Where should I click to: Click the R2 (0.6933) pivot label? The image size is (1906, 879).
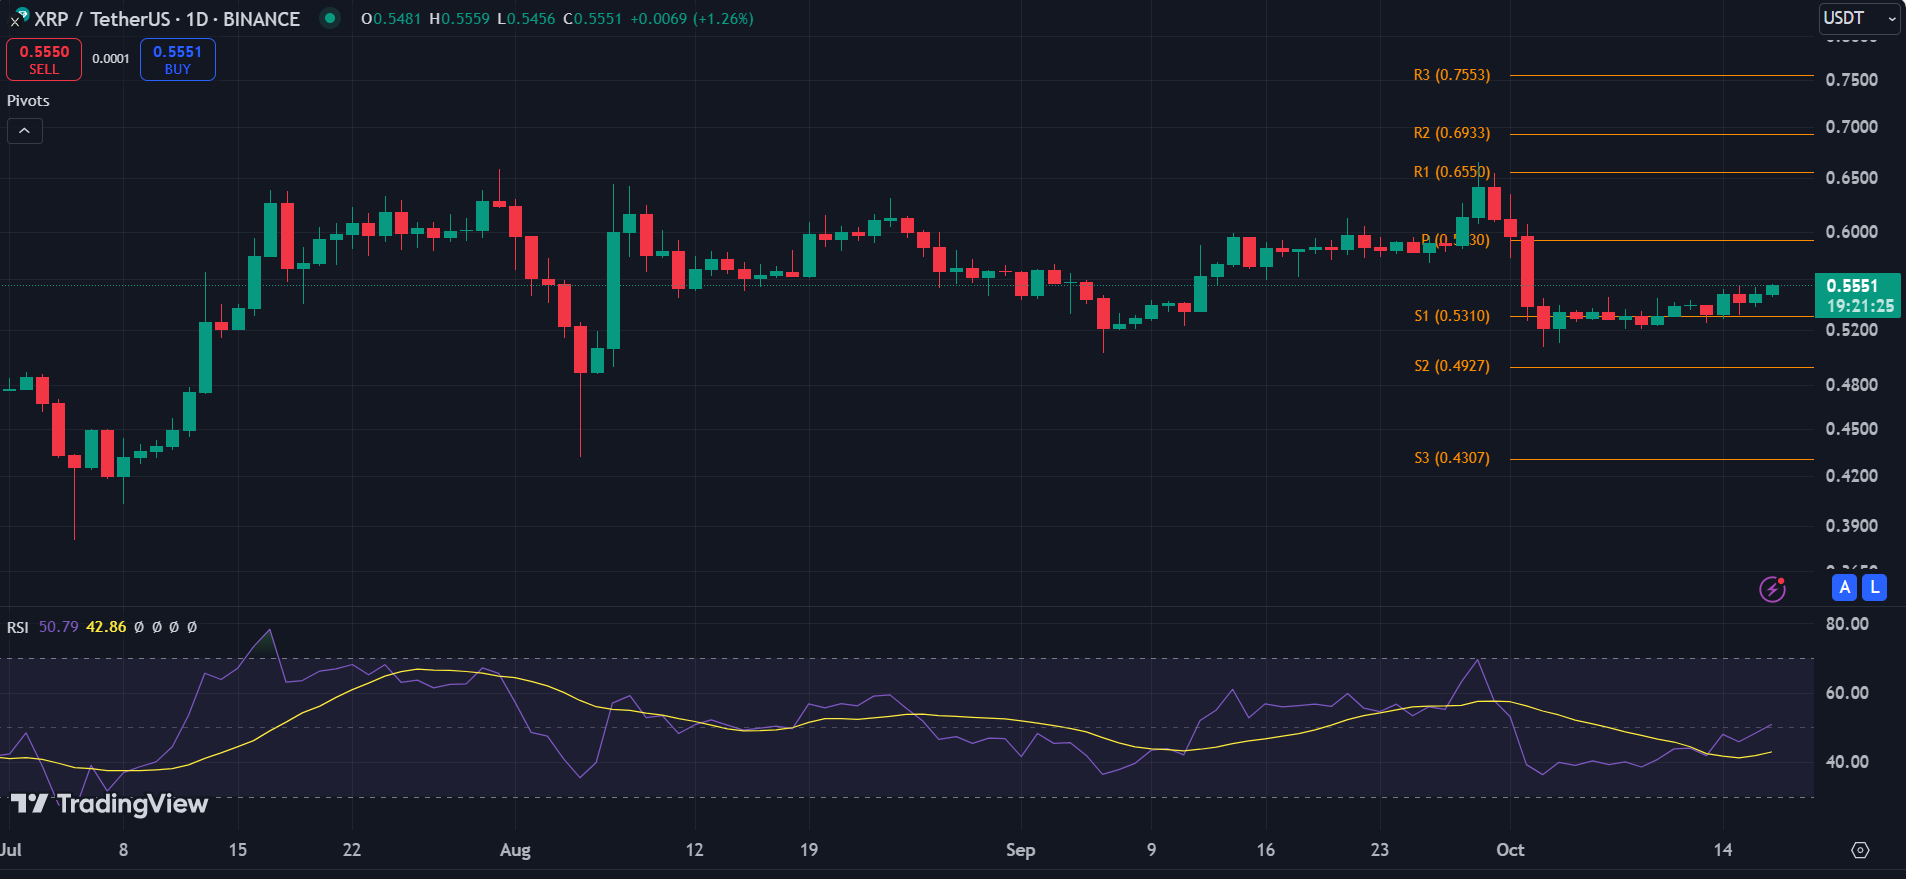pyautogui.click(x=1451, y=133)
